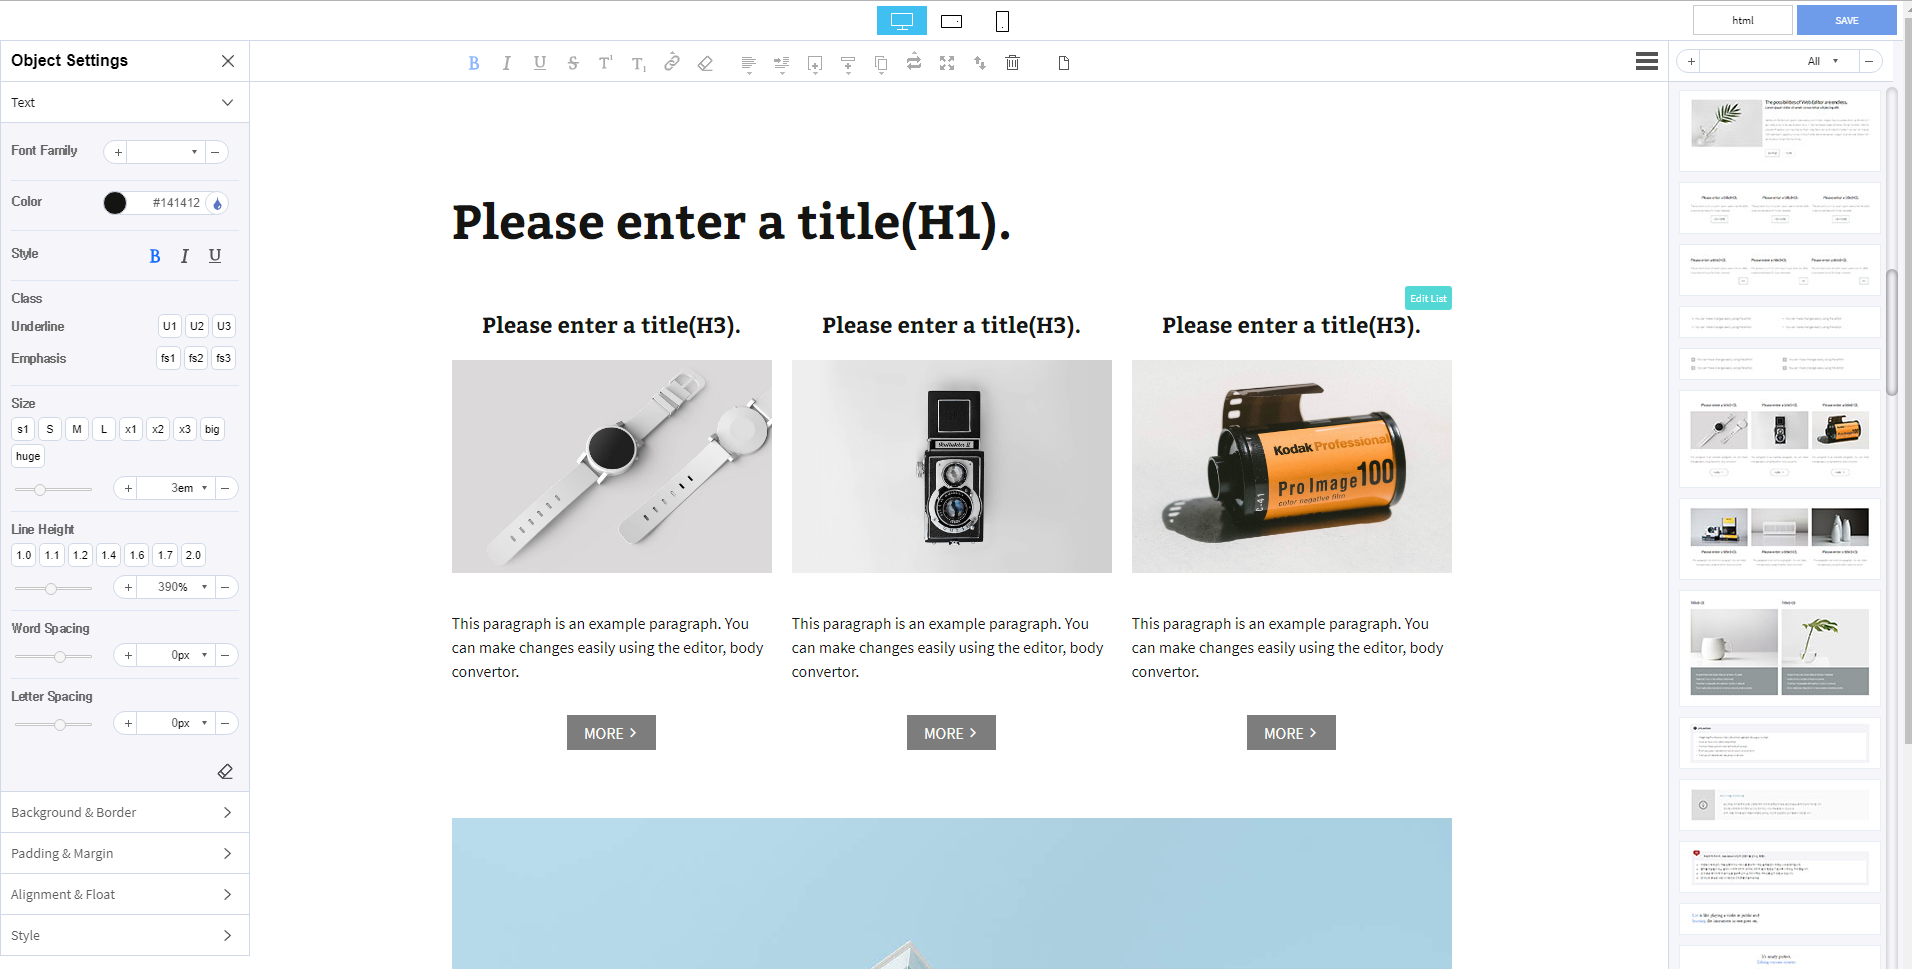
Task: Open the Padding & Margin section
Action: [x=124, y=853]
